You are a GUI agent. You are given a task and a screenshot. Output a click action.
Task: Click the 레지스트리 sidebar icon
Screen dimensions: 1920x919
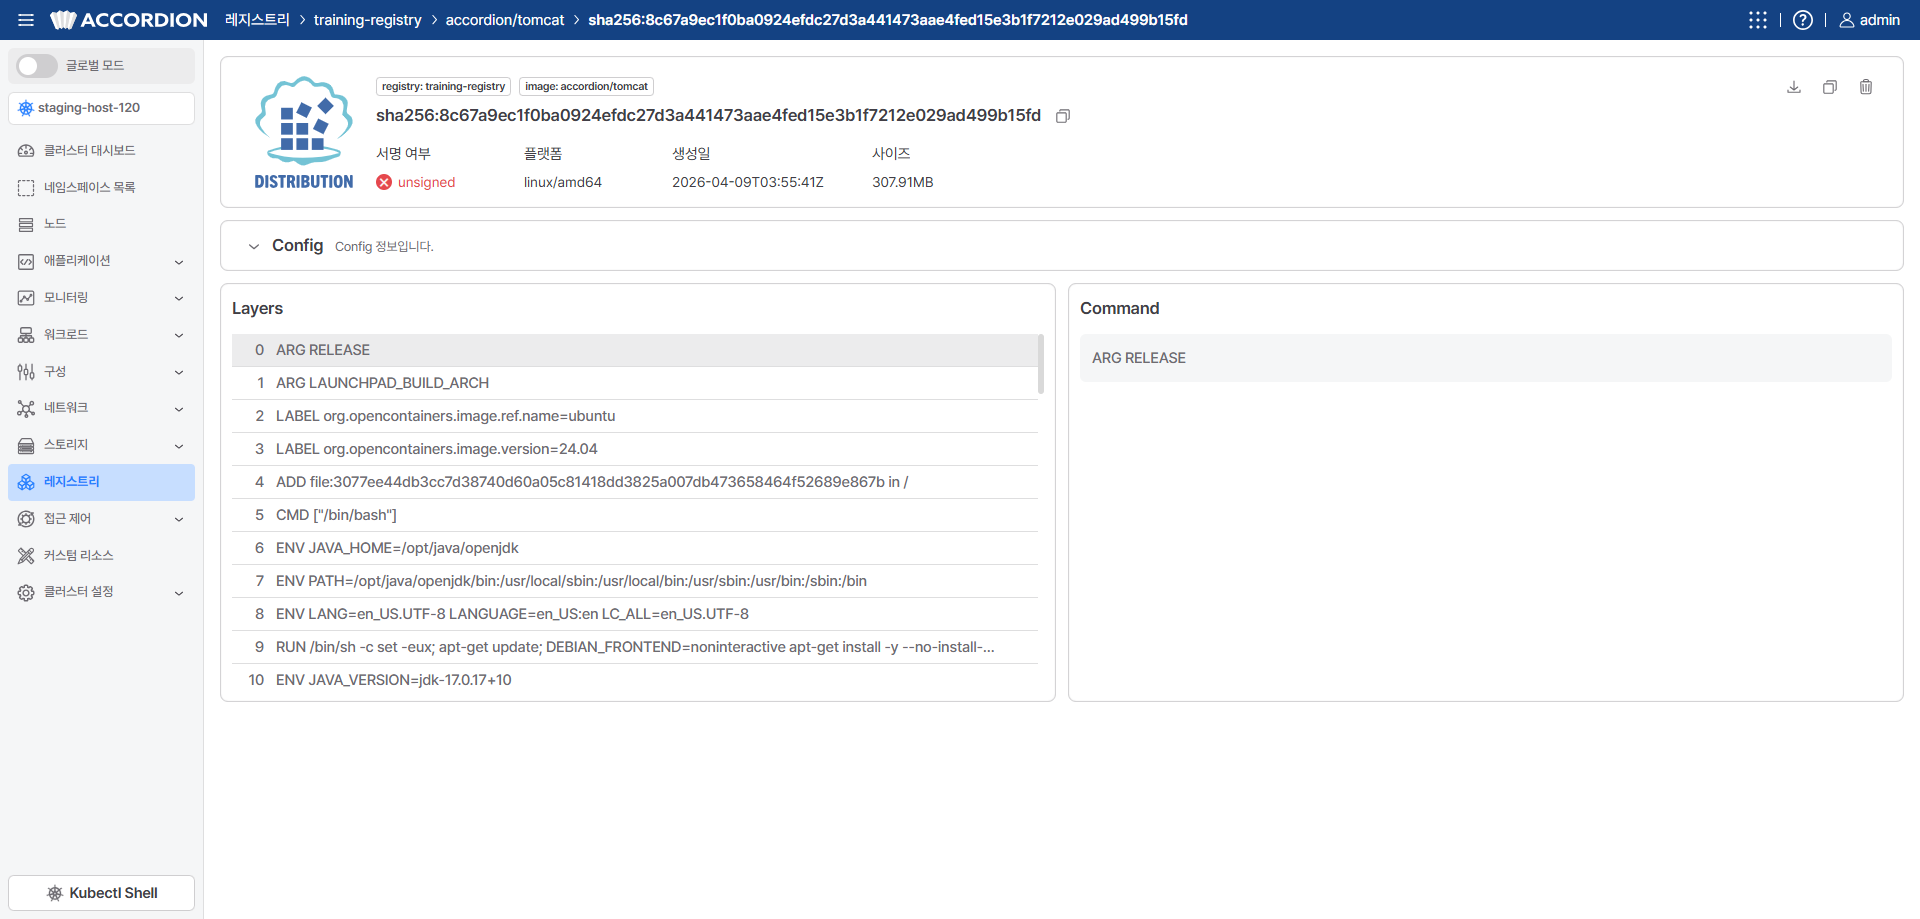[x=26, y=482]
